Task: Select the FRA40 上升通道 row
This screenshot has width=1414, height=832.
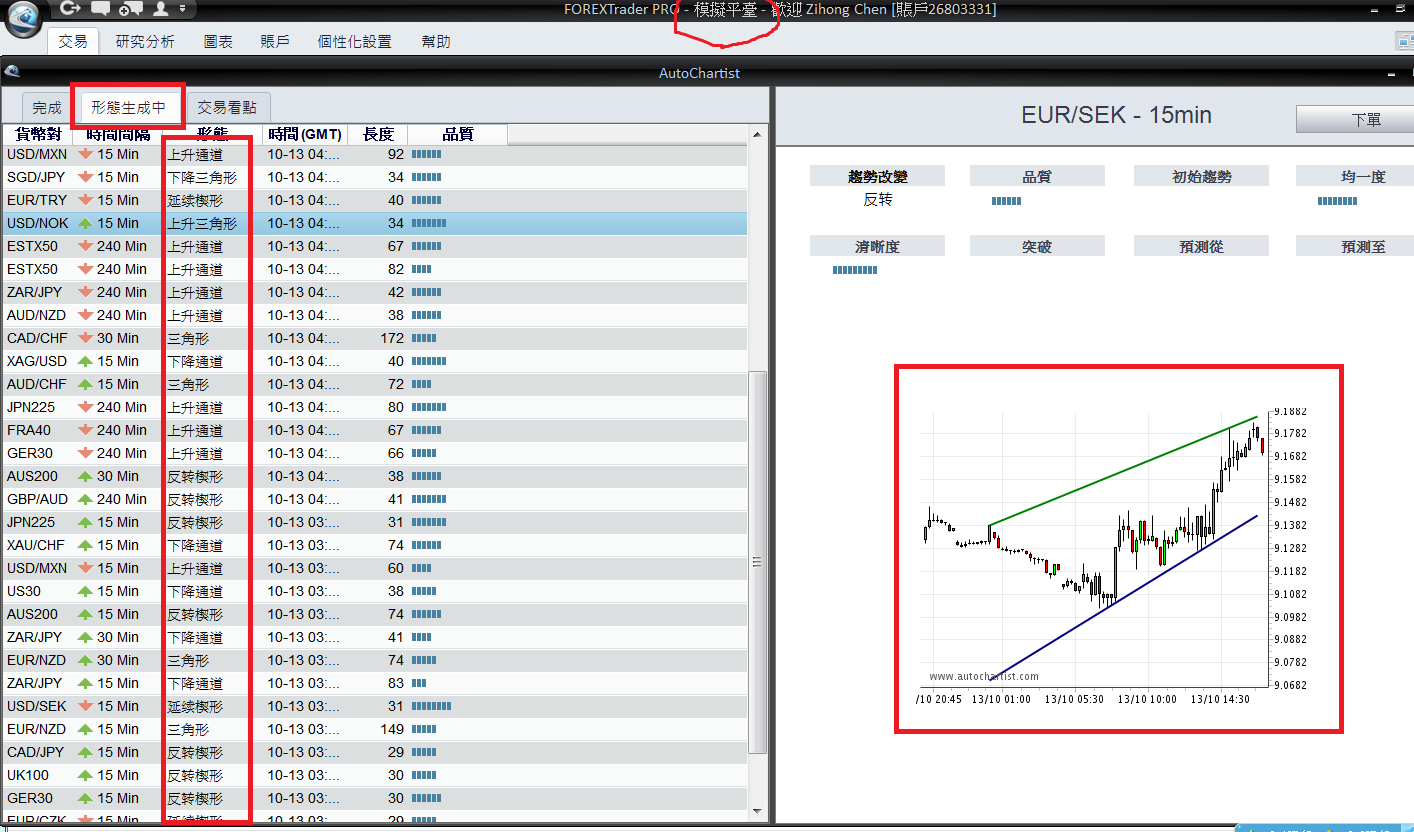Action: point(375,430)
